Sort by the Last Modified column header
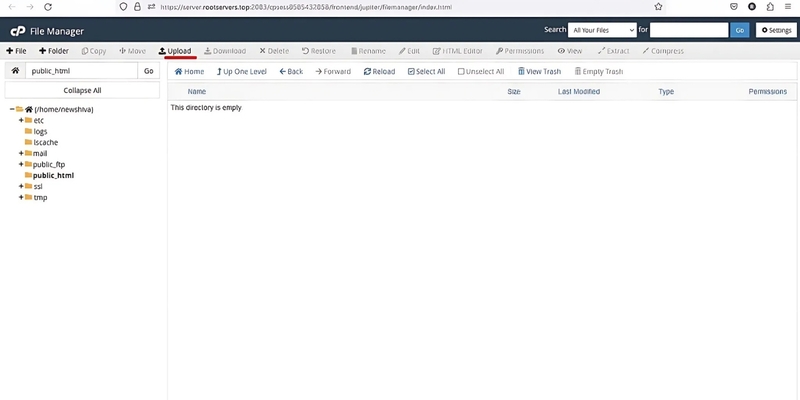800x400 pixels. (578, 91)
